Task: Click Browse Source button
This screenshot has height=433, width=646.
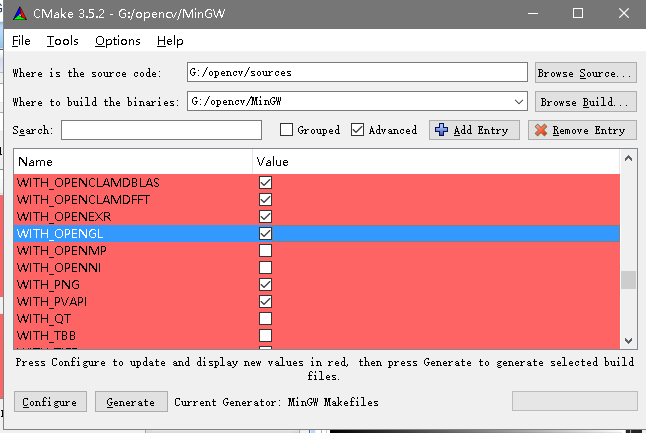Action: pos(585,73)
